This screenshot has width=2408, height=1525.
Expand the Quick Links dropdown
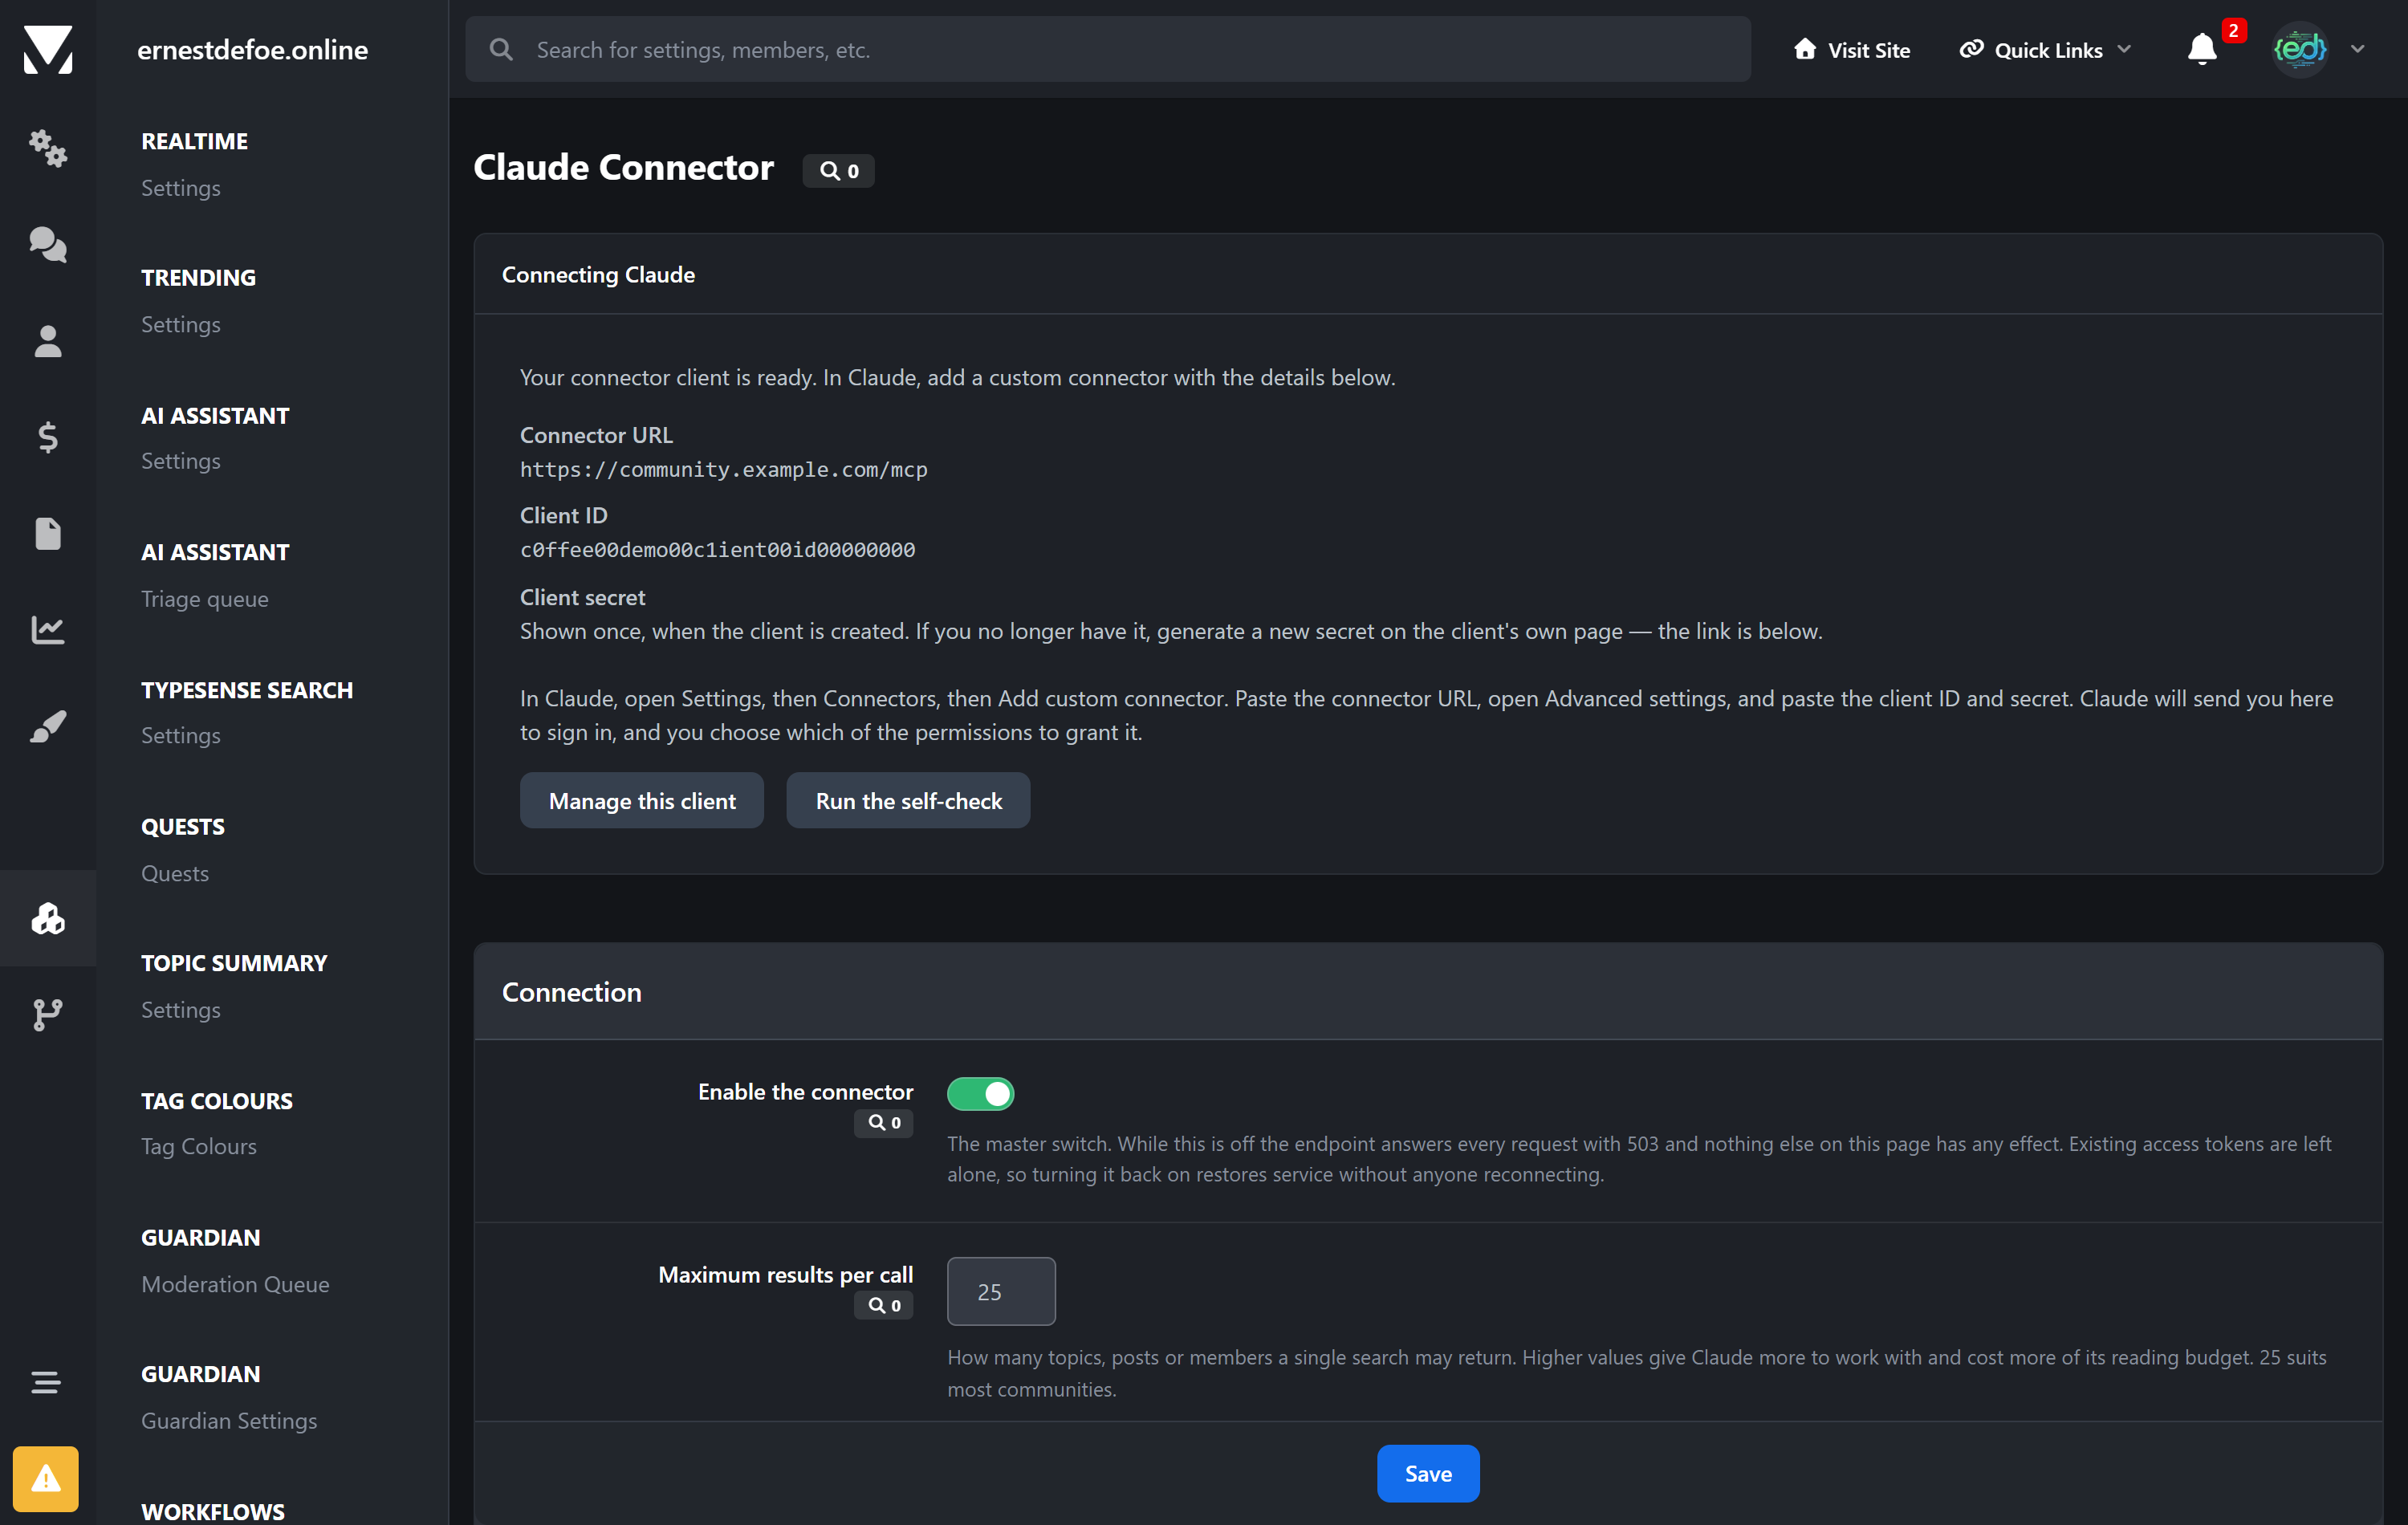pos(2045,50)
